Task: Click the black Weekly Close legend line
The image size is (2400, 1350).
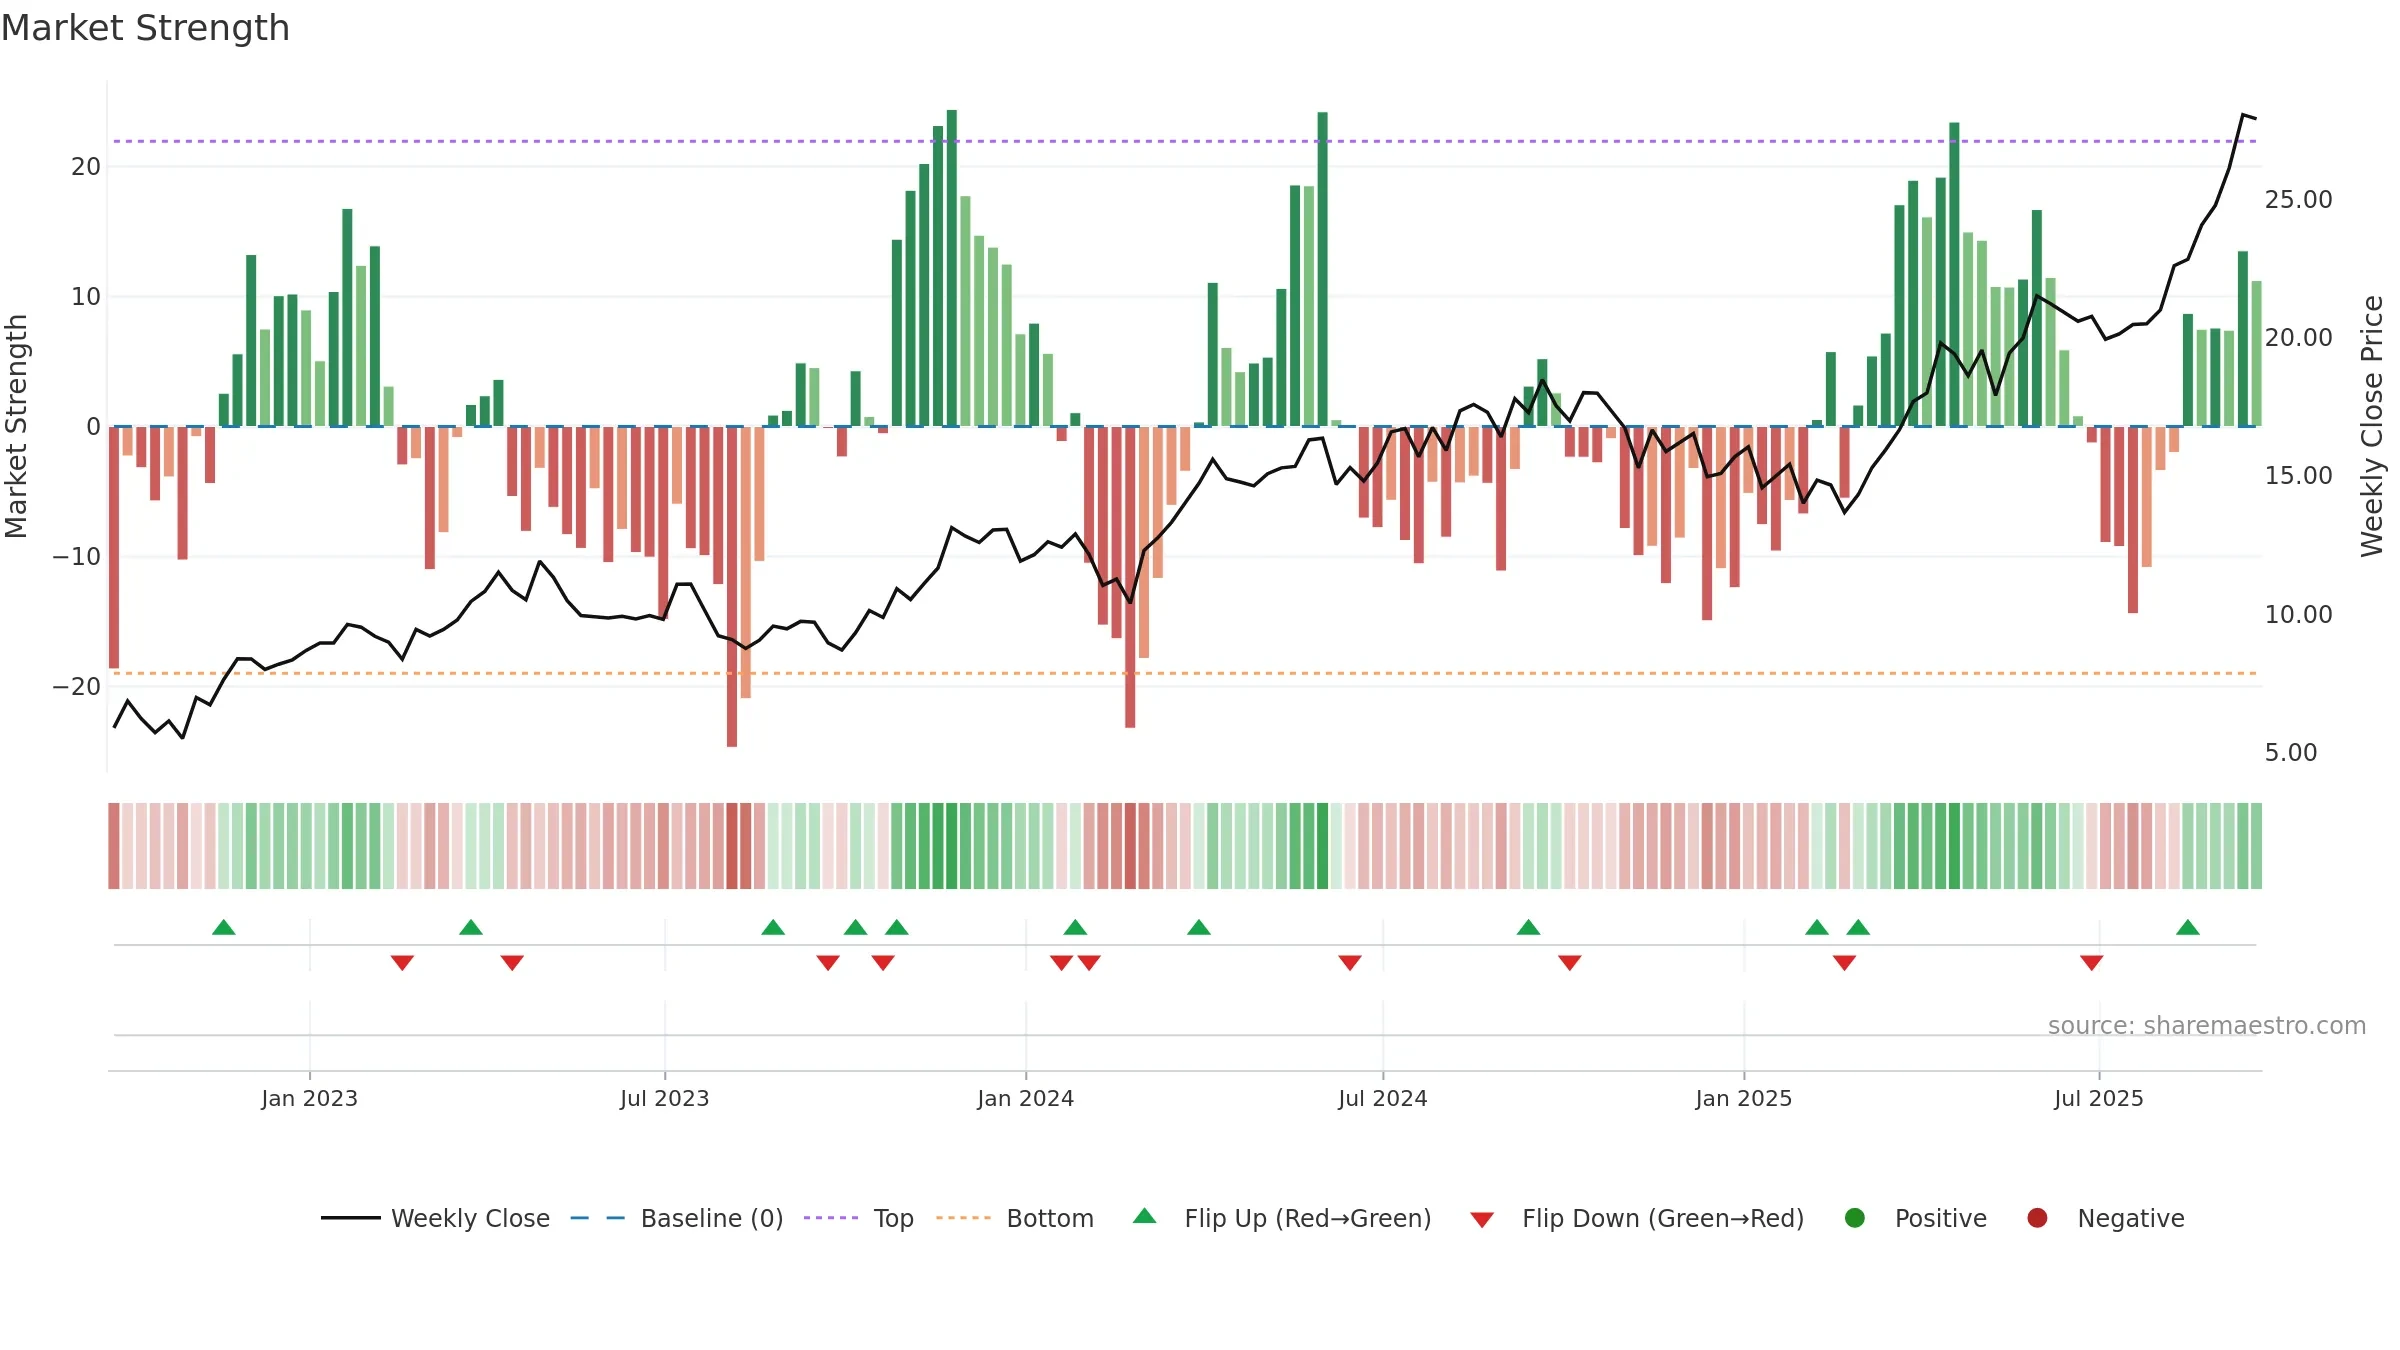Action: tap(350, 1218)
